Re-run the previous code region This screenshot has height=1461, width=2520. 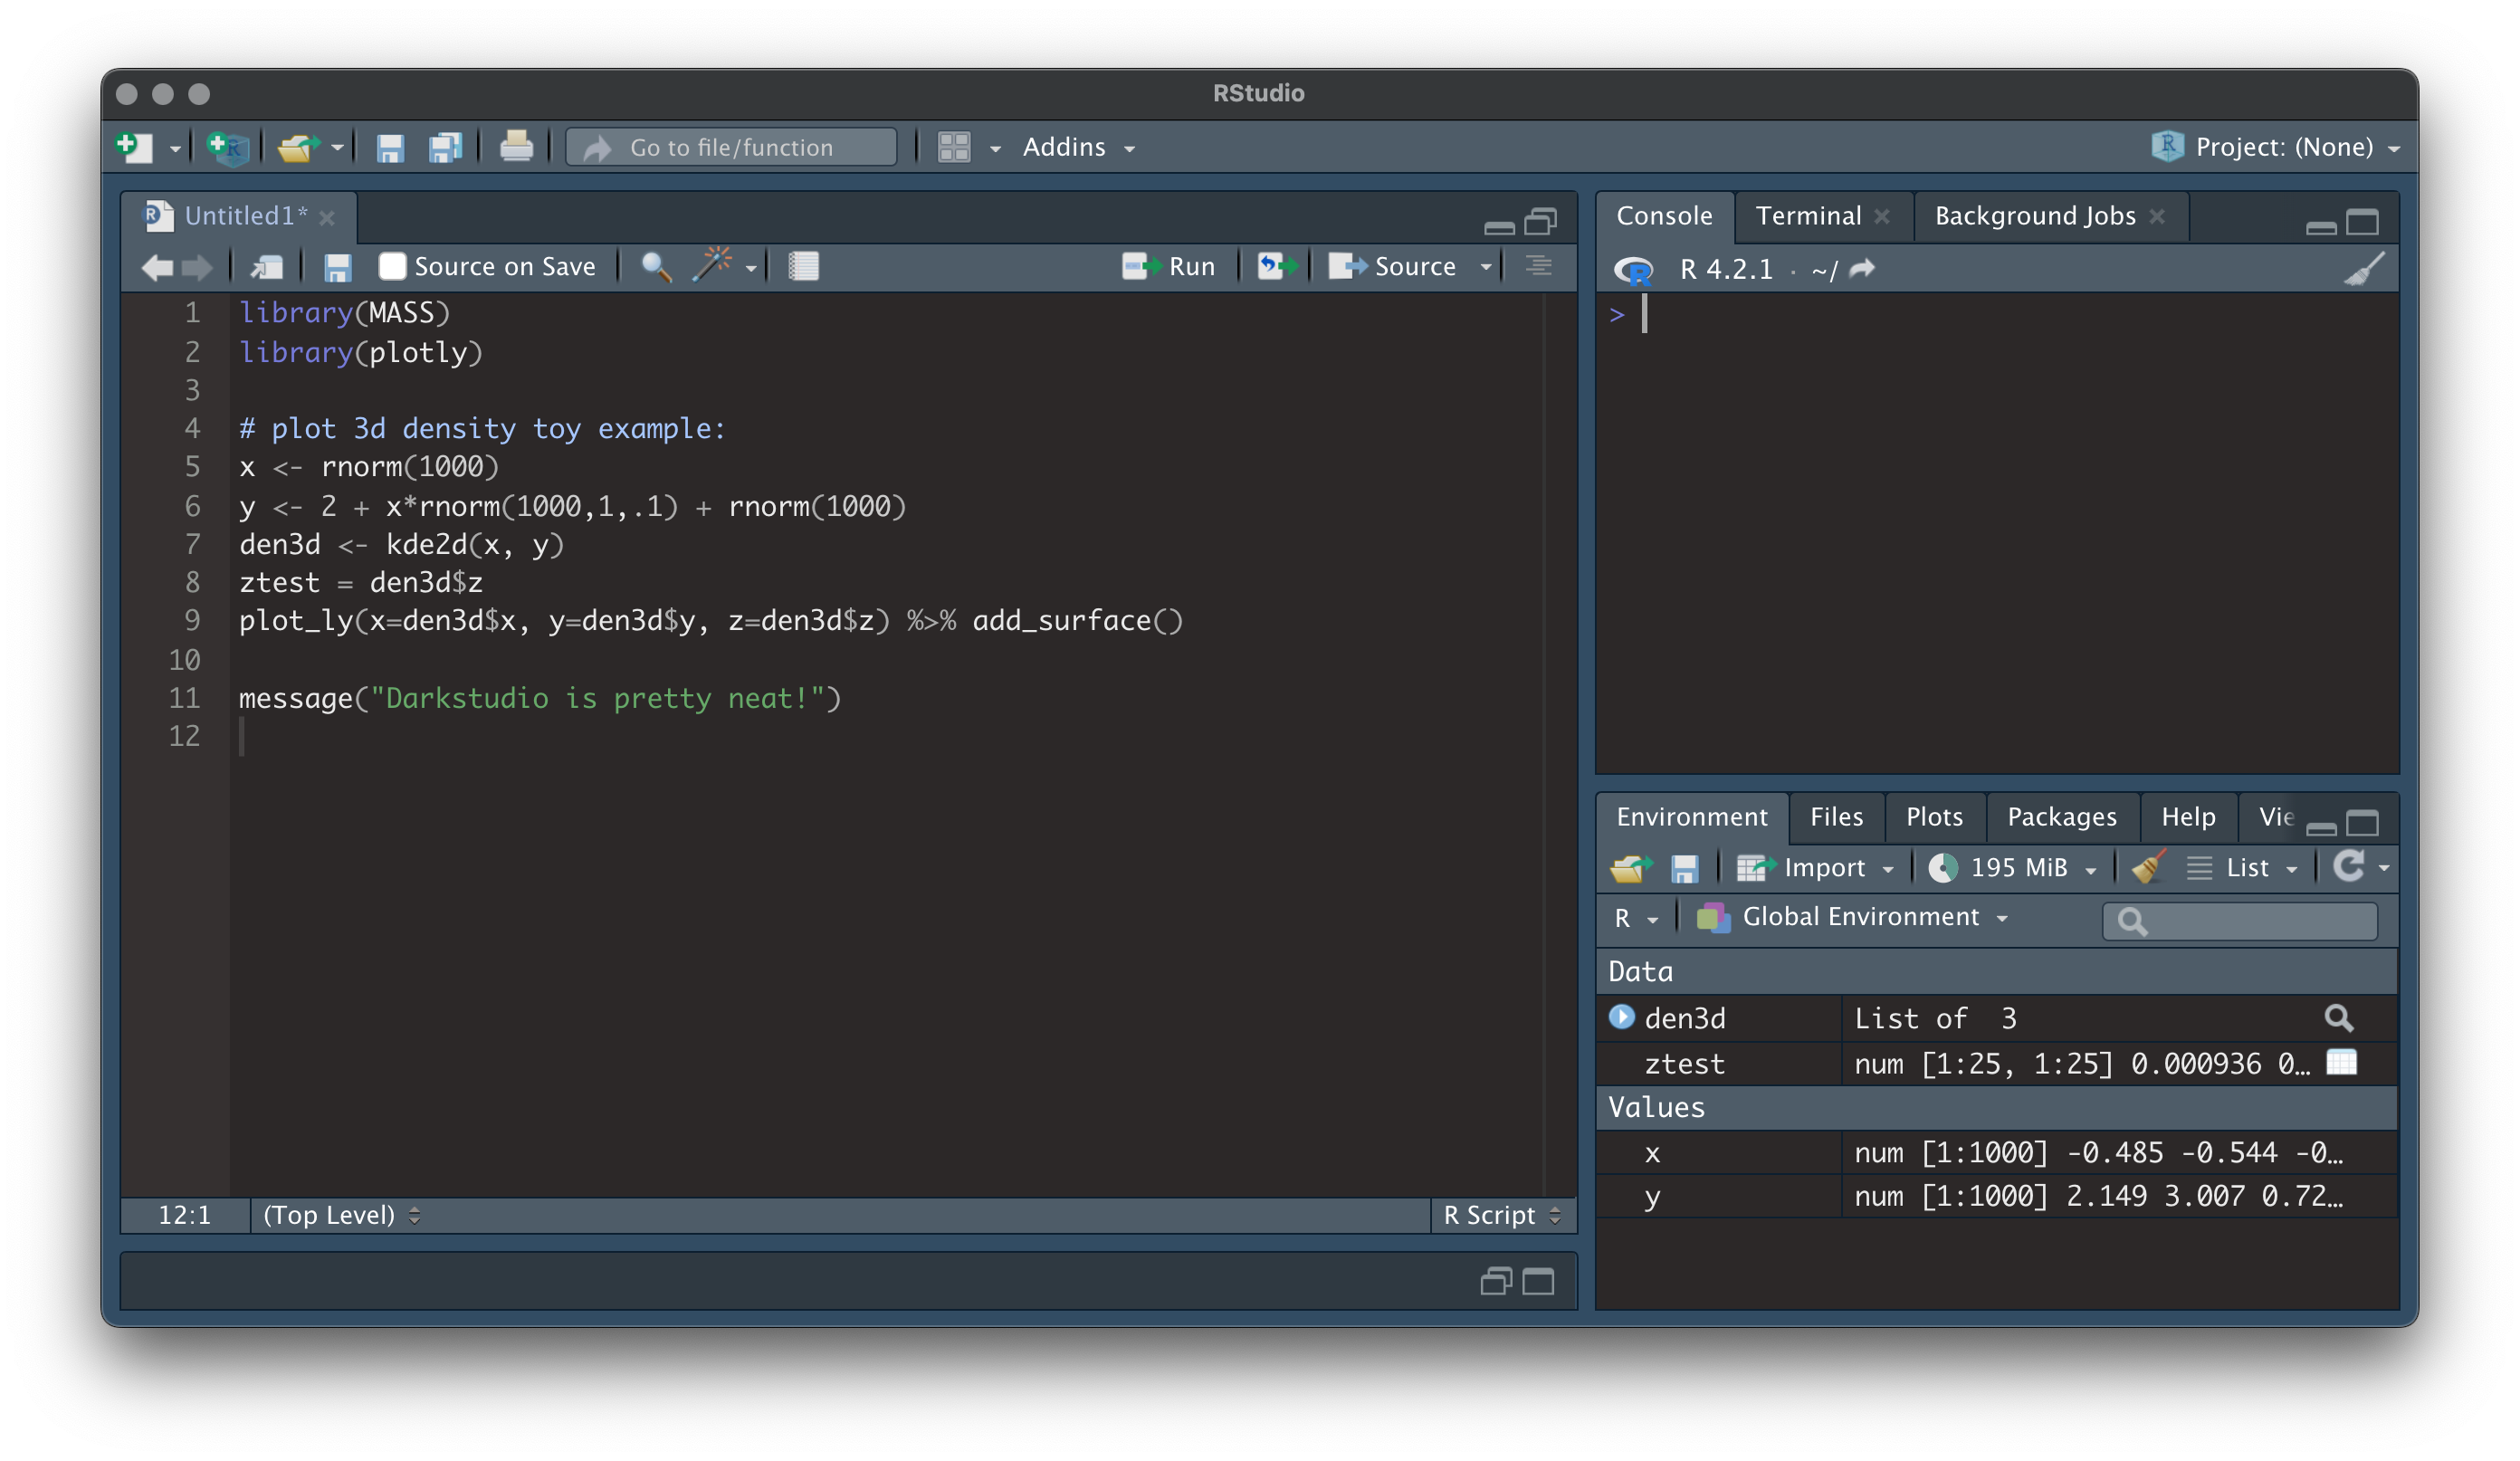pyautogui.click(x=1277, y=266)
